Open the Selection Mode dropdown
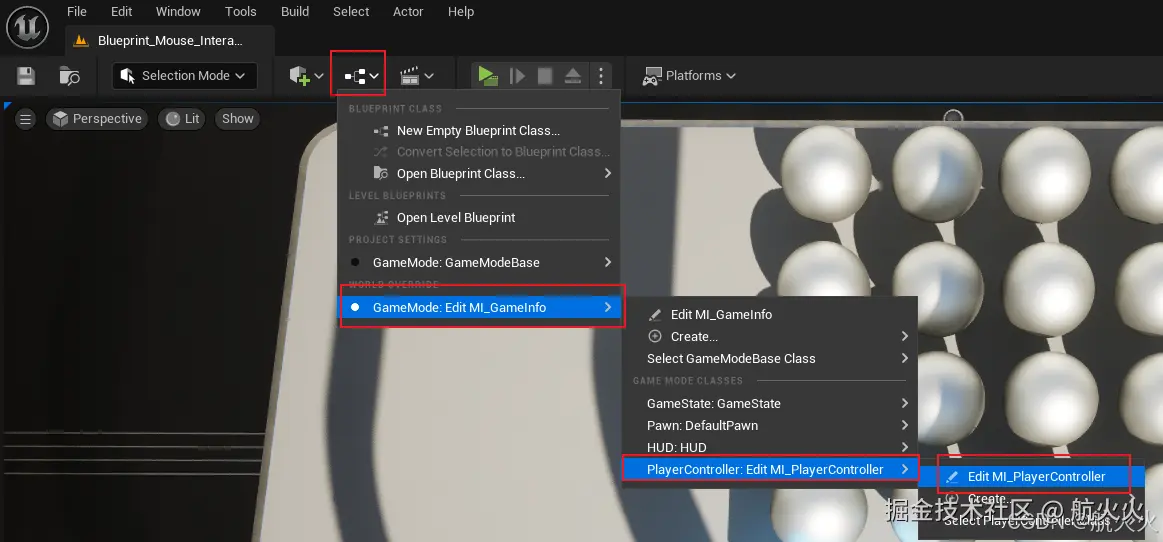The image size is (1163, 542). [185, 76]
